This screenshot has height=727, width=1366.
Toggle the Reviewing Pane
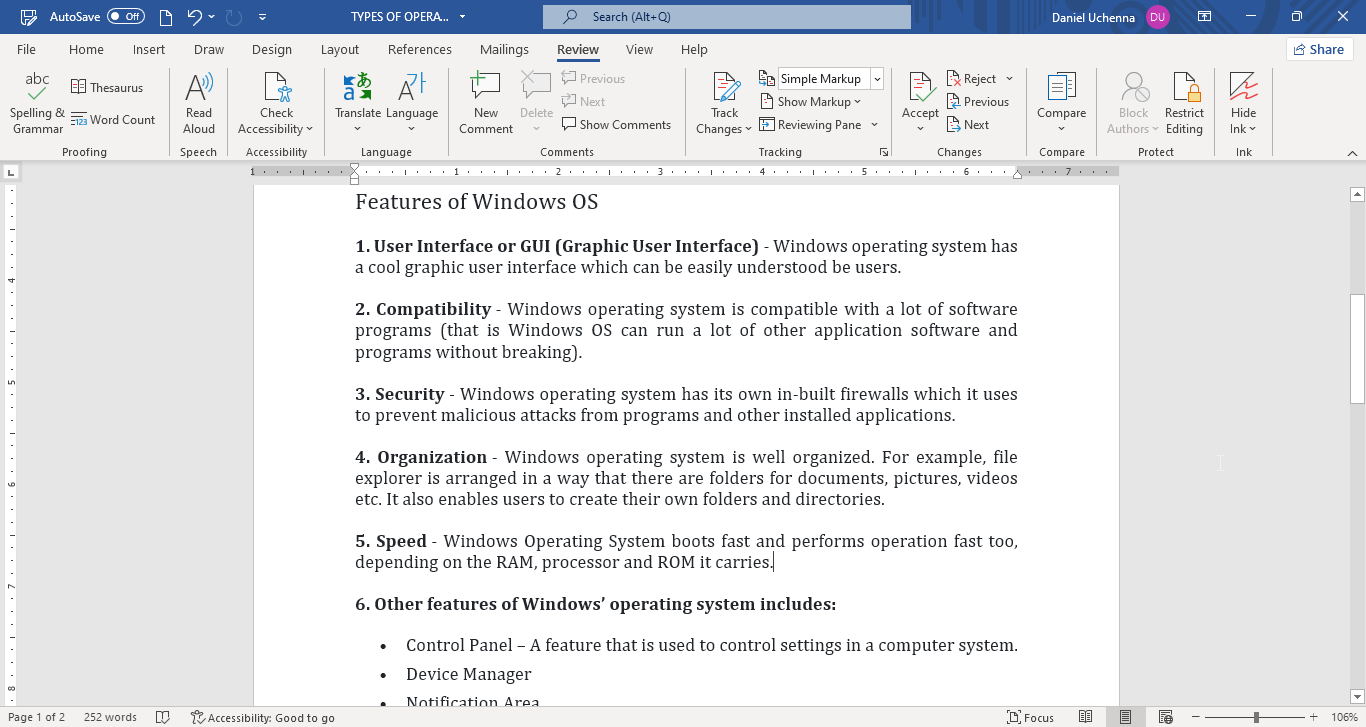810,125
